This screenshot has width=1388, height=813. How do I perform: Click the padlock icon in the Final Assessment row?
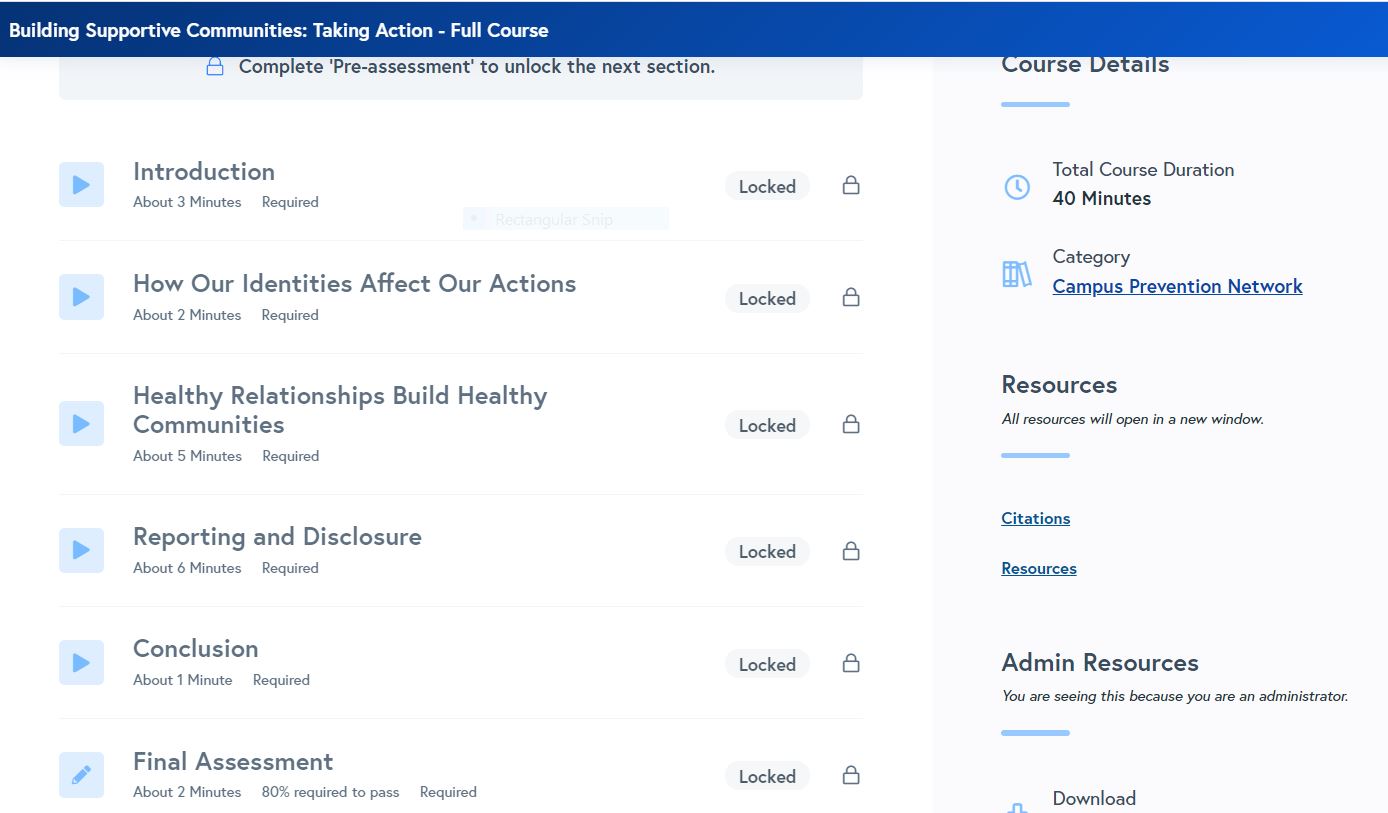[851, 775]
